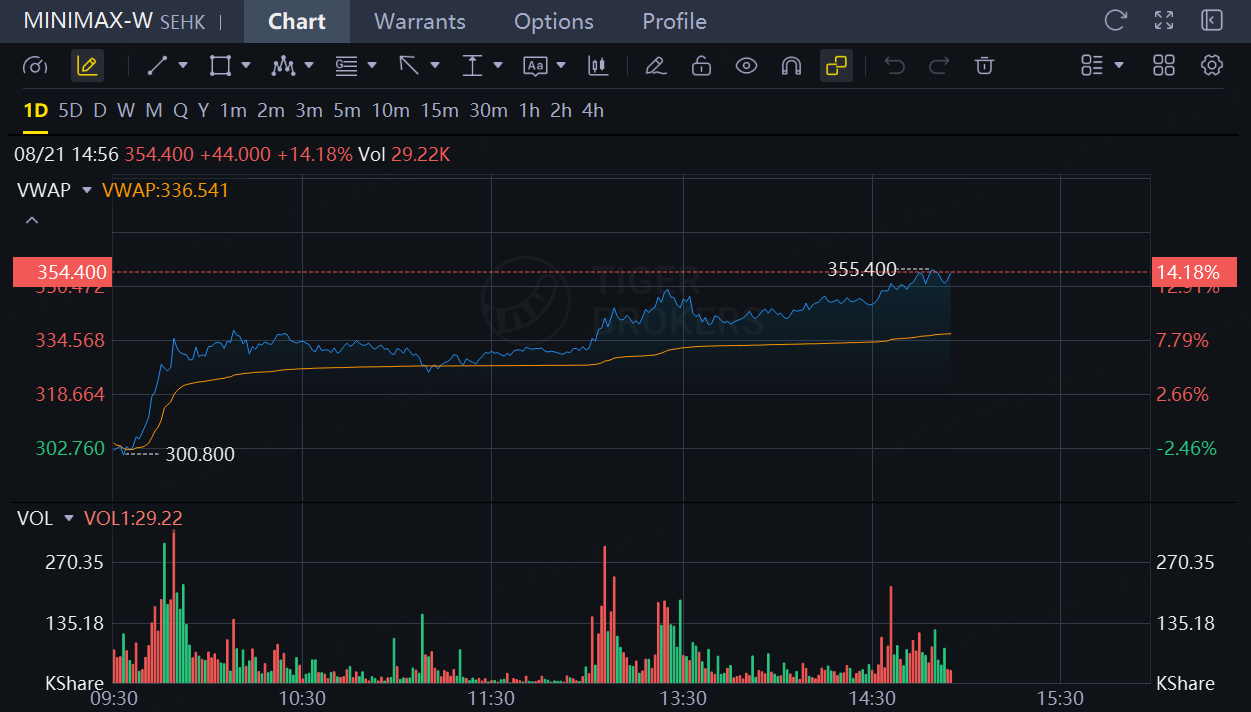Collapse the side panel icon

coord(1212,20)
